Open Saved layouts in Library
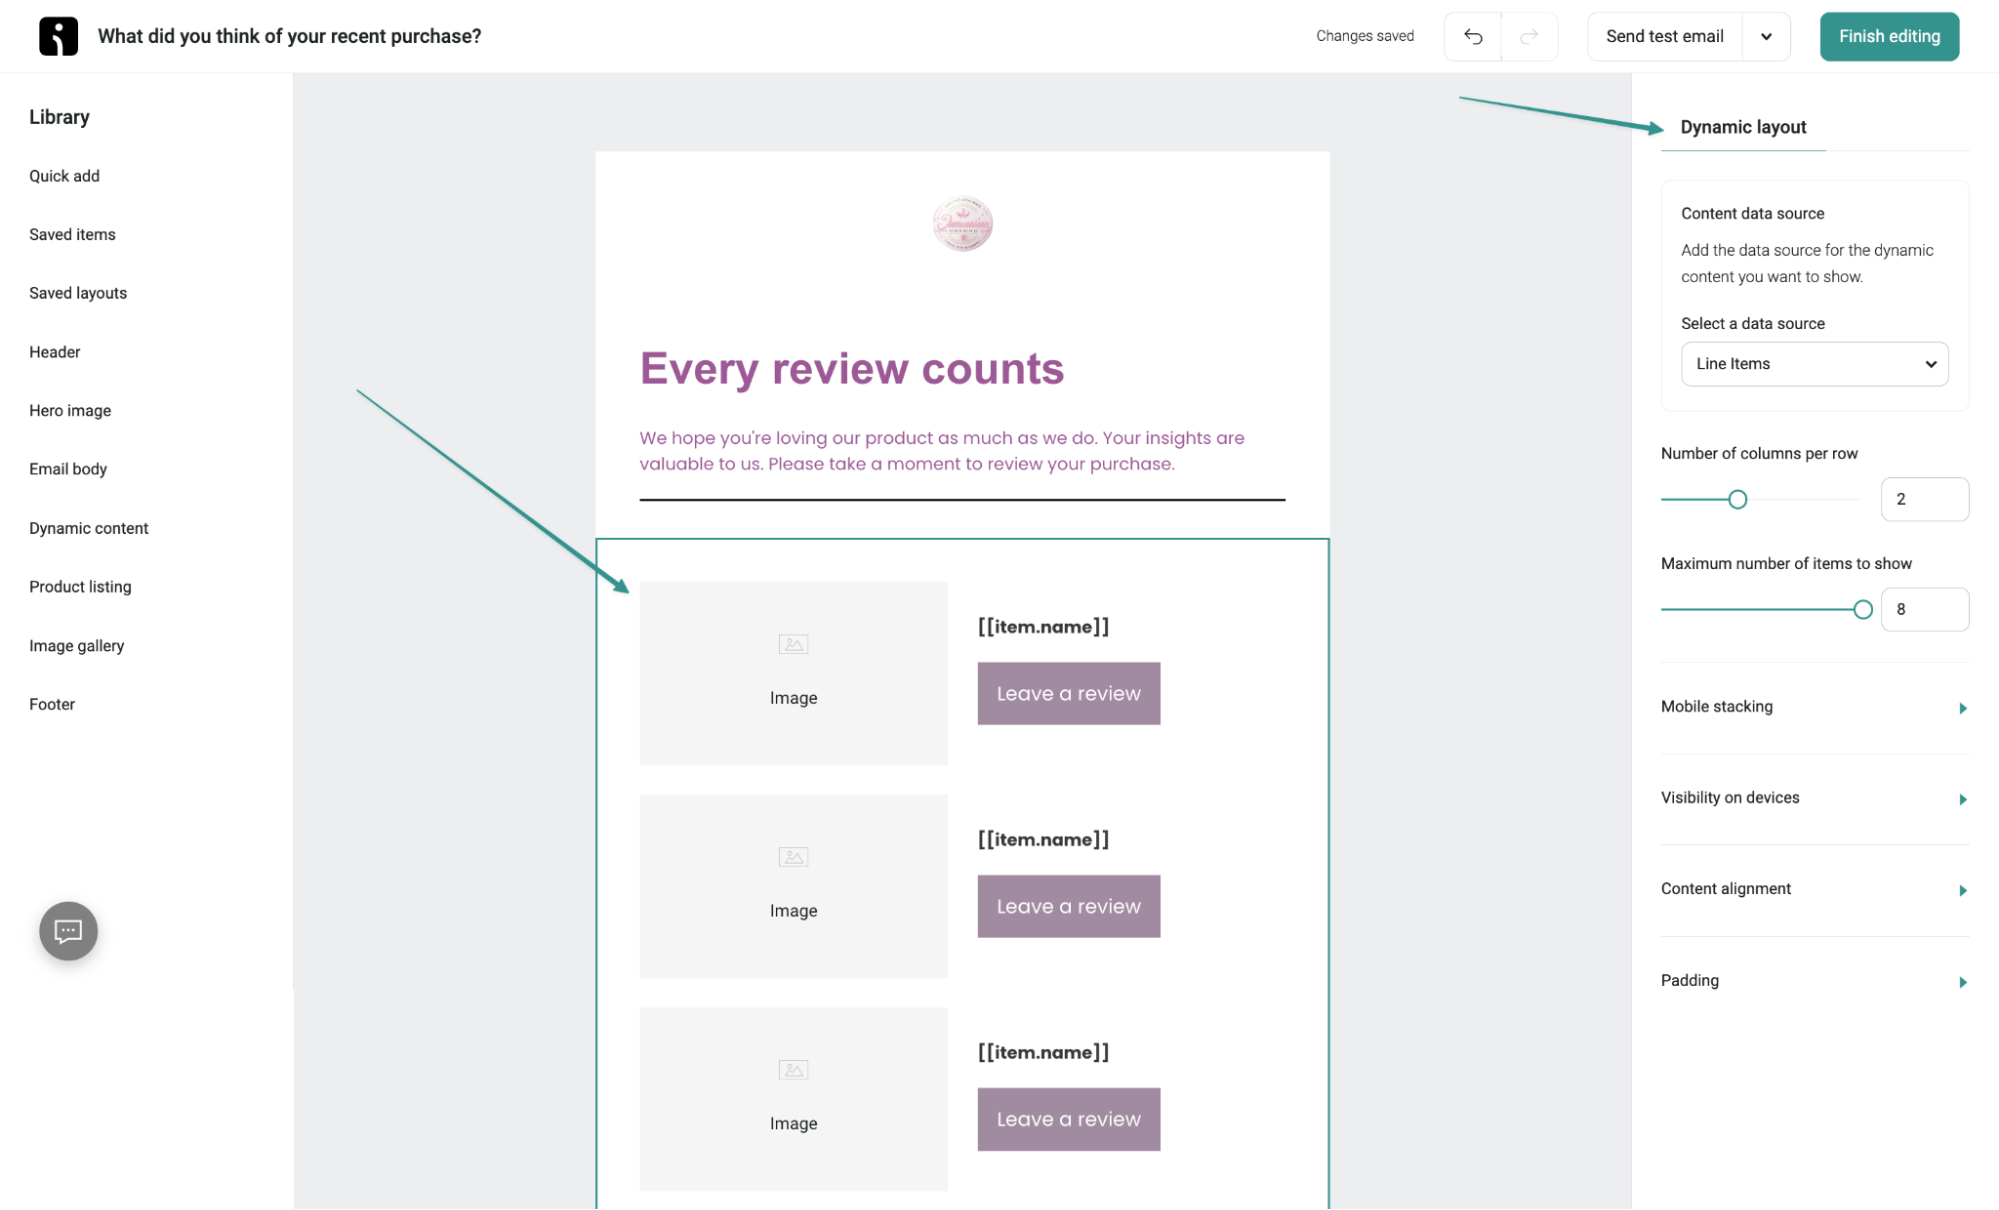This screenshot has width=1999, height=1210. [78, 293]
